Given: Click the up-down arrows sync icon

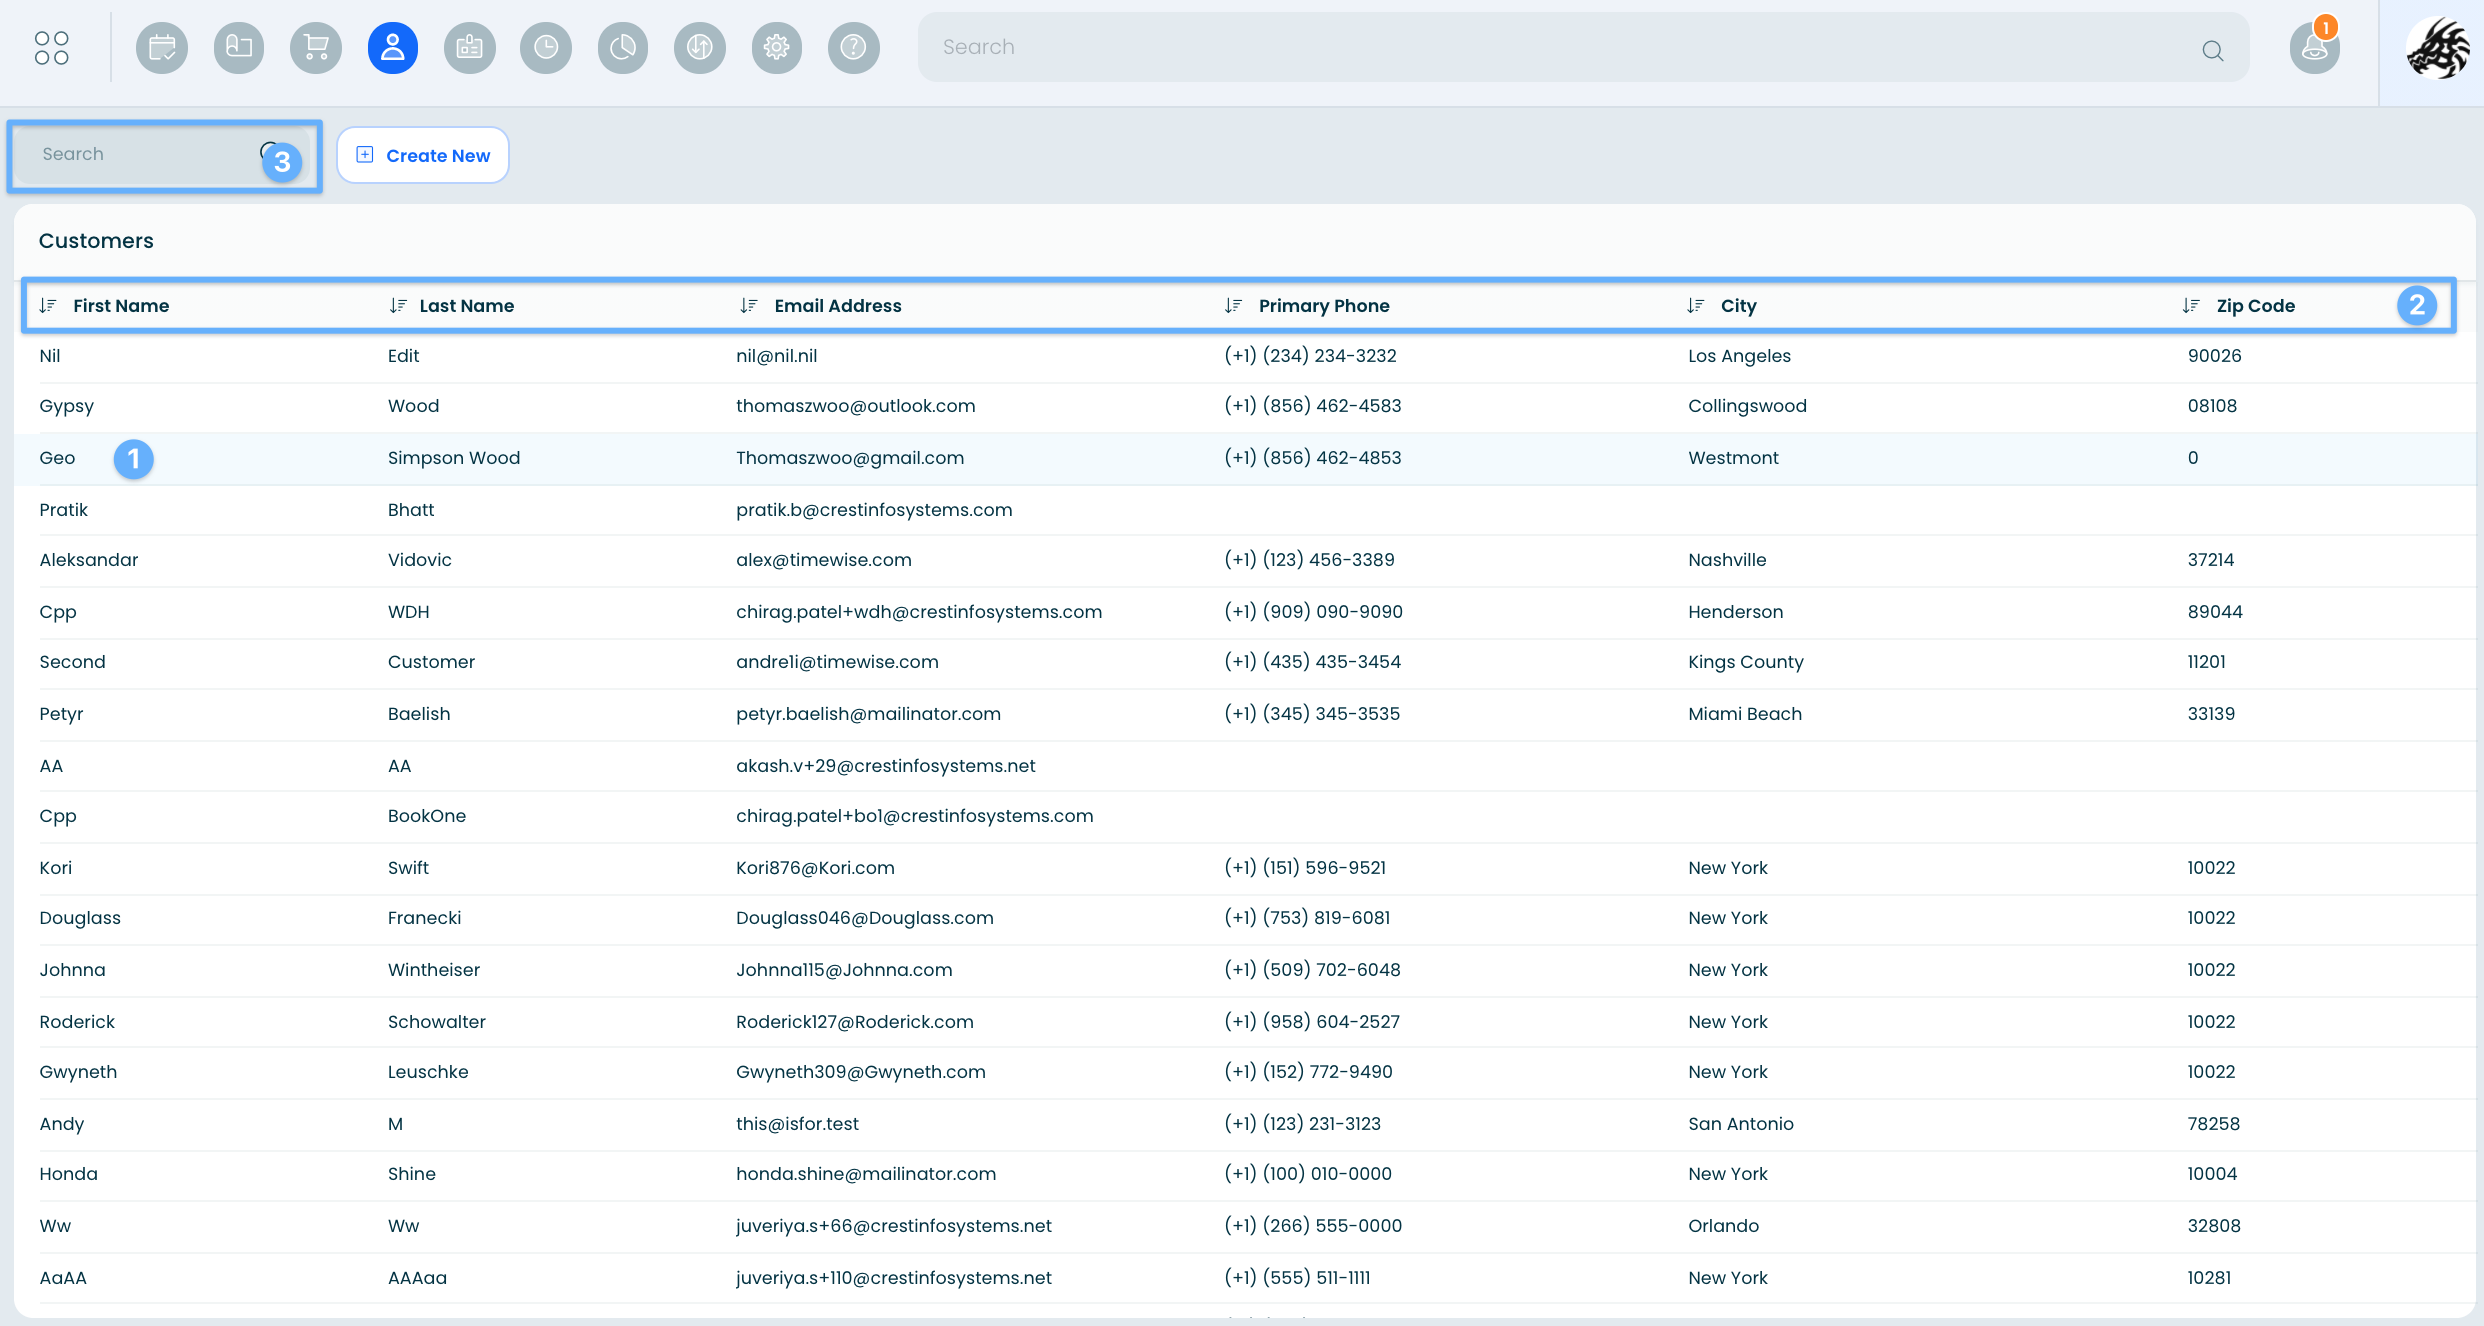Looking at the screenshot, I should 700,47.
